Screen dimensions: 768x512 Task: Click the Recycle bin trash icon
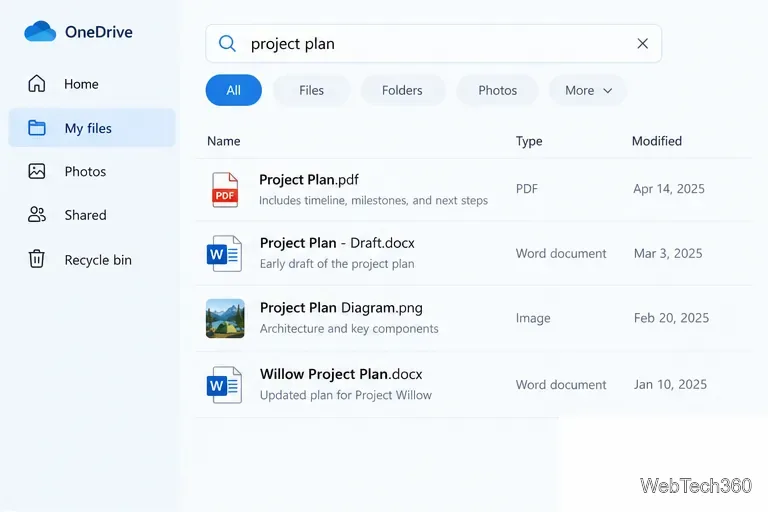tap(37, 259)
